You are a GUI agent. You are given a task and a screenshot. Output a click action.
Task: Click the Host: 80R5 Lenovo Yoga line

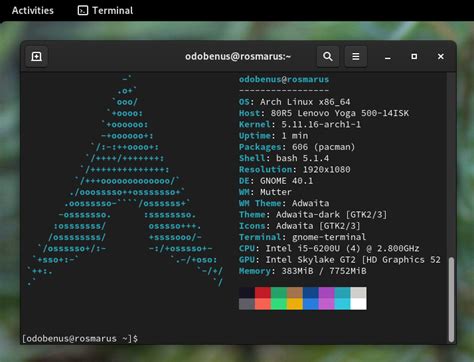point(324,113)
